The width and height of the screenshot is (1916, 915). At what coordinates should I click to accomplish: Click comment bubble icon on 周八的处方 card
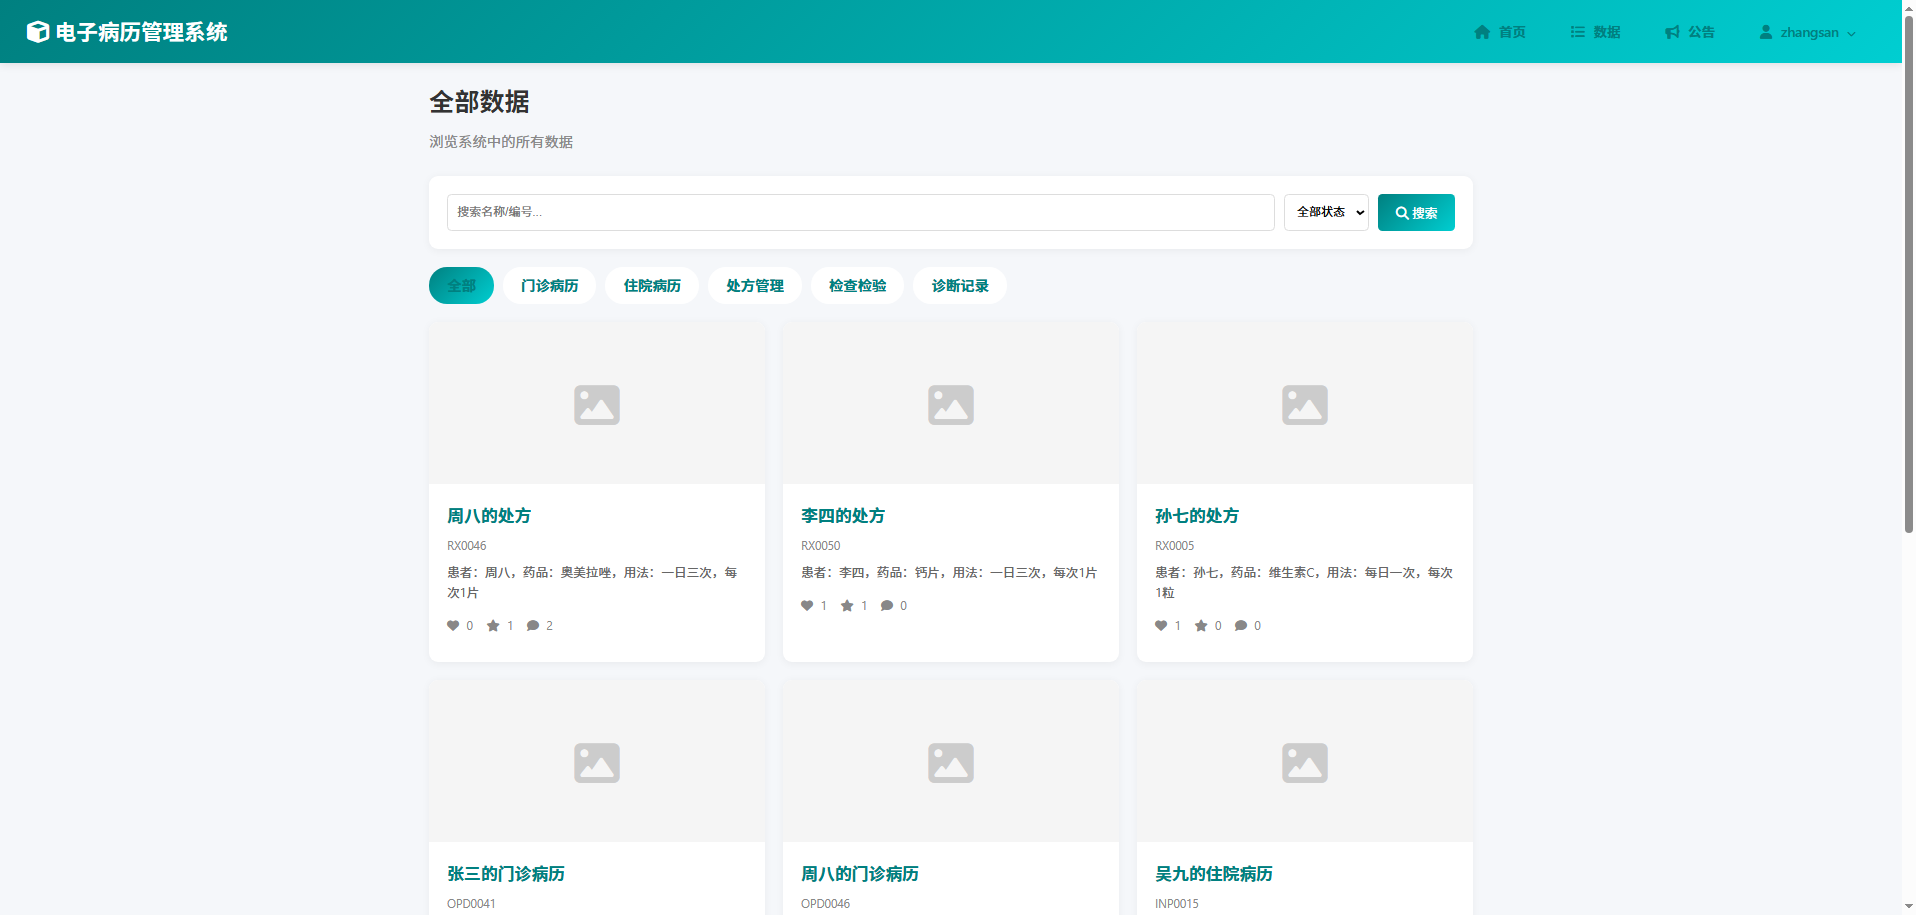tap(533, 626)
